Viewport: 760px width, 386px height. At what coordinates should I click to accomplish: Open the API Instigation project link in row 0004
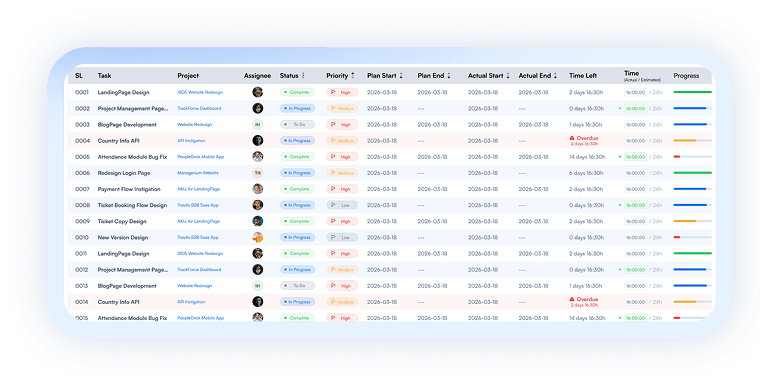click(x=191, y=141)
